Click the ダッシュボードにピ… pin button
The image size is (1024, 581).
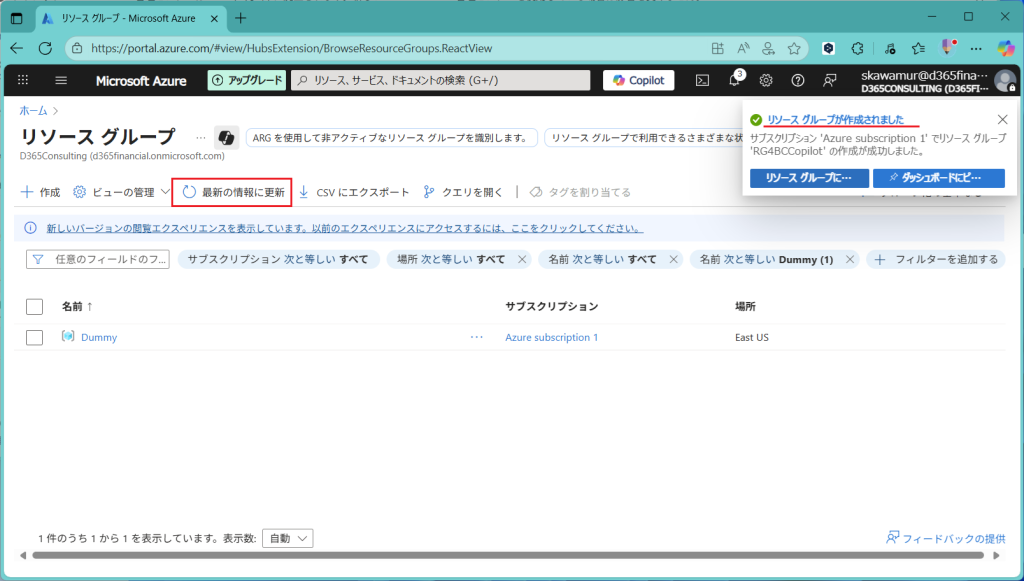point(938,178)
